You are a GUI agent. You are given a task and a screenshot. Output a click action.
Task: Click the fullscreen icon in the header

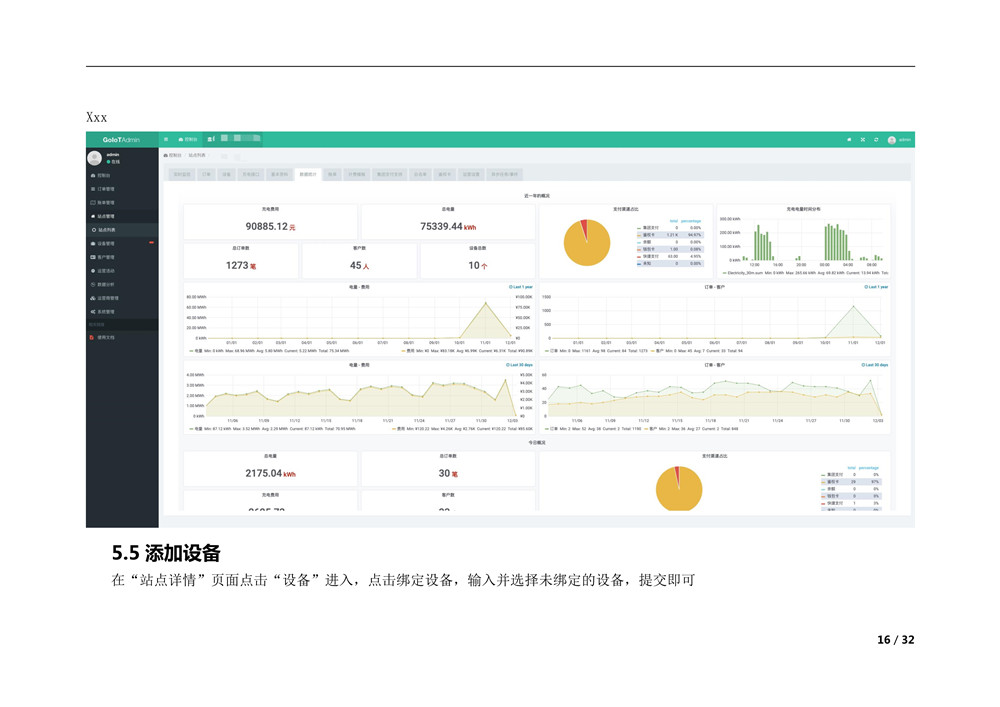tap(863, 140)
